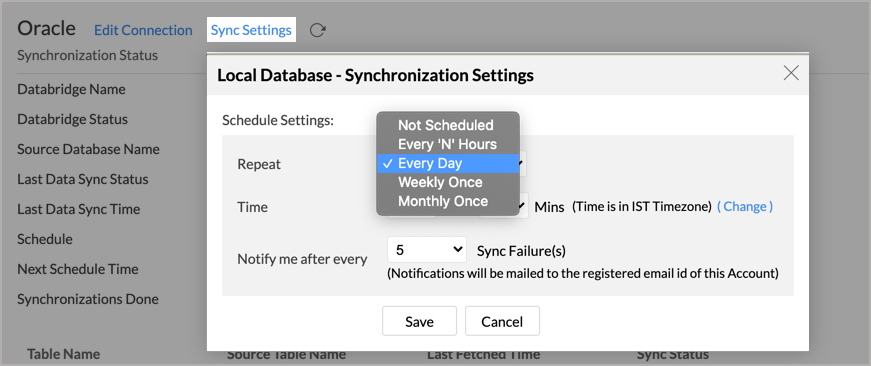Open the Edit Connection link
The height and width of the screenshot is (366, 871).
[143, 30]
